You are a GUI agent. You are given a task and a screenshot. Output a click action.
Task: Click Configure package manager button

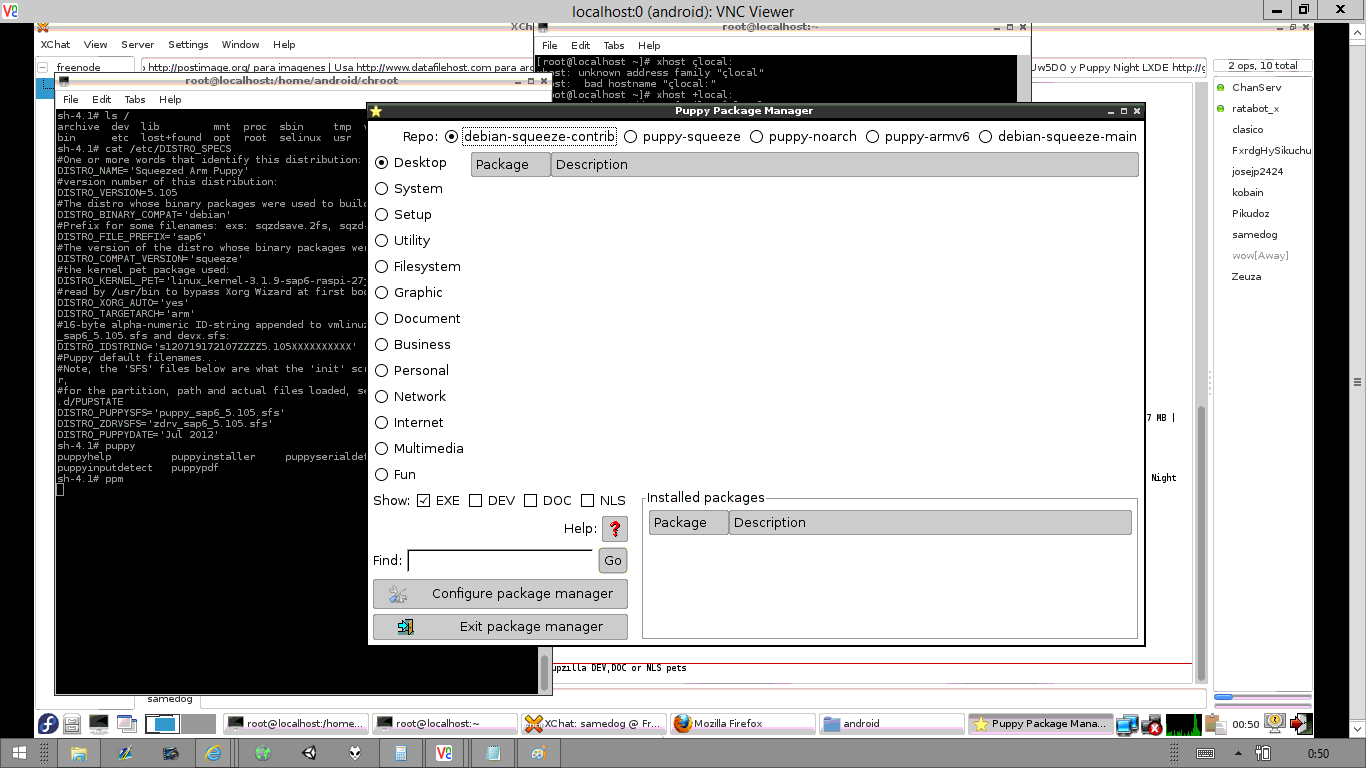500,593
